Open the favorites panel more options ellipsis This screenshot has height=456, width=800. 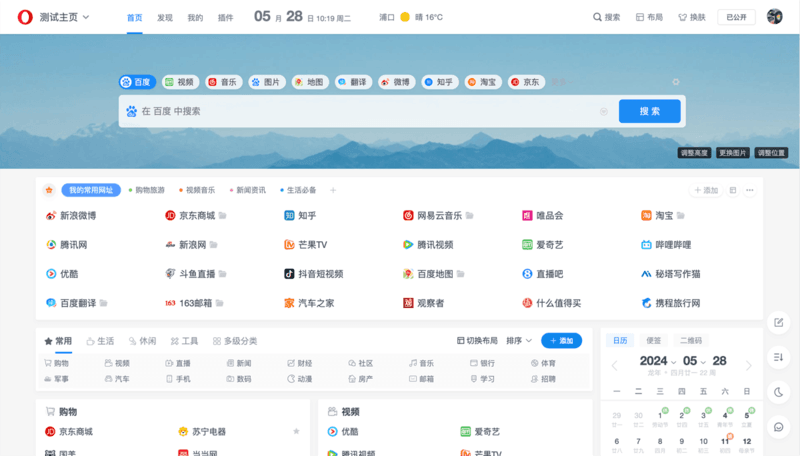pos(749,190)
